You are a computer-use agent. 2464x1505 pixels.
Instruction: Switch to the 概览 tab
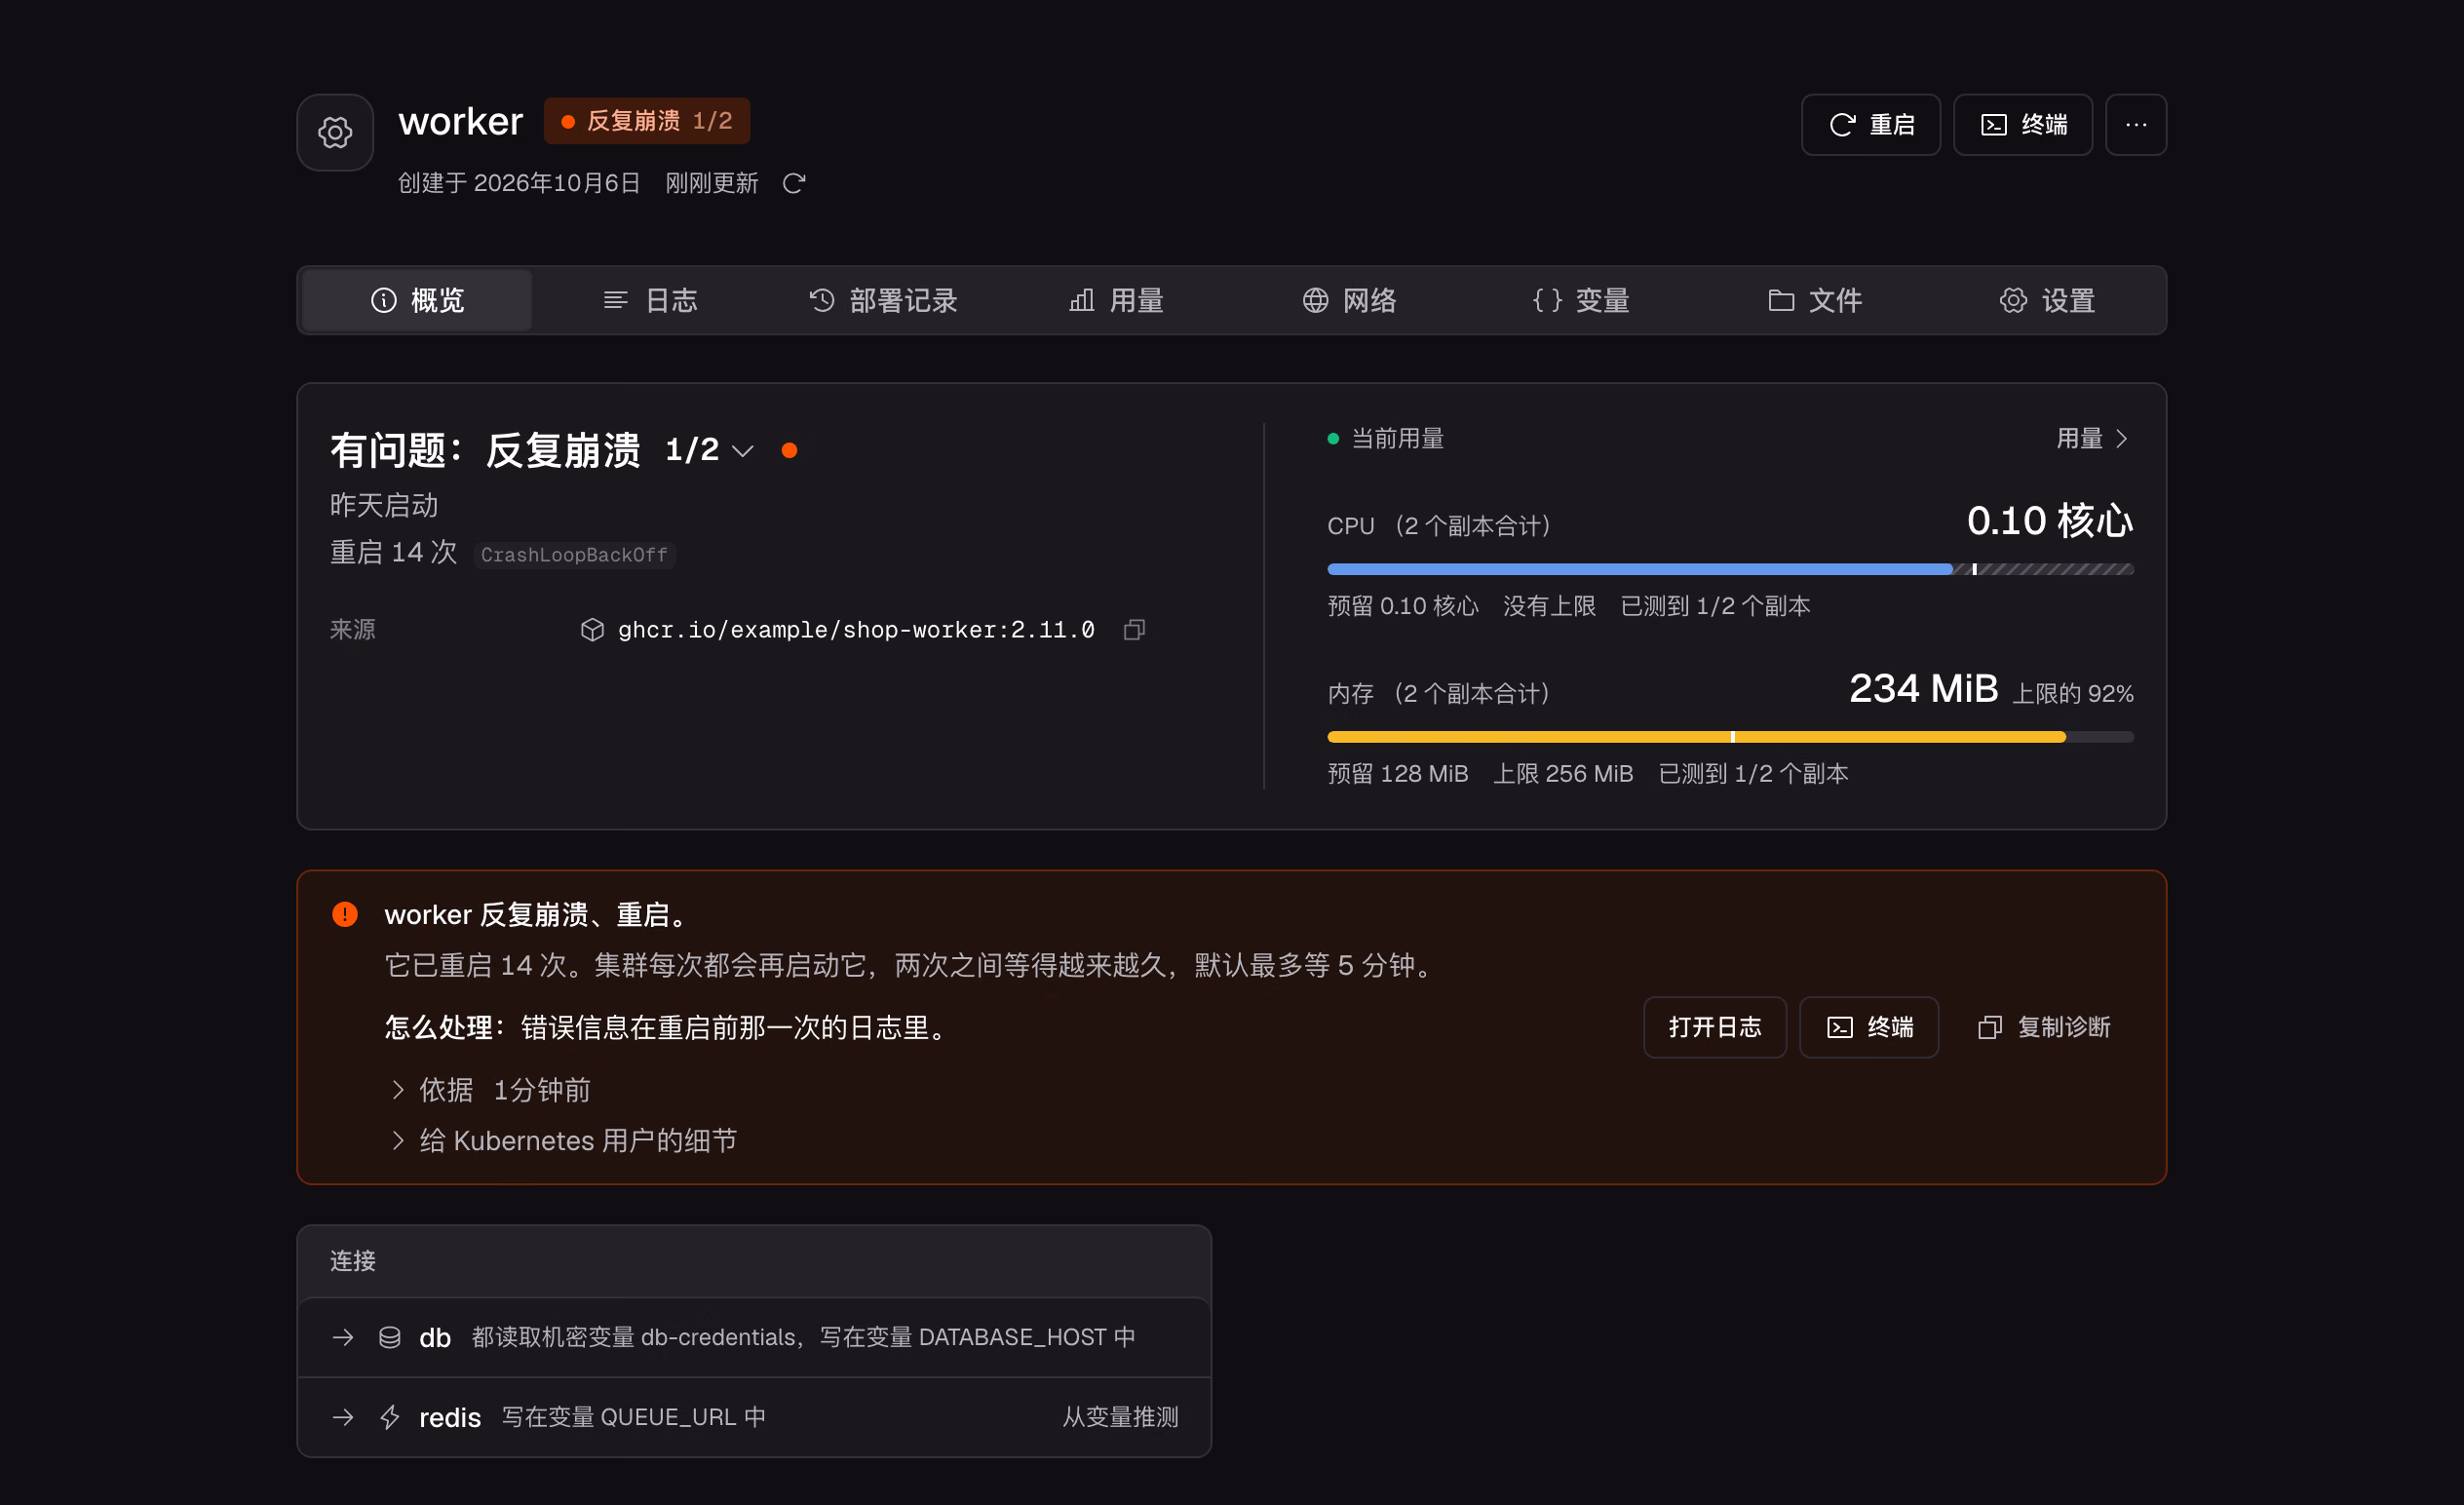pyautogui.click(x=417, y=301)
